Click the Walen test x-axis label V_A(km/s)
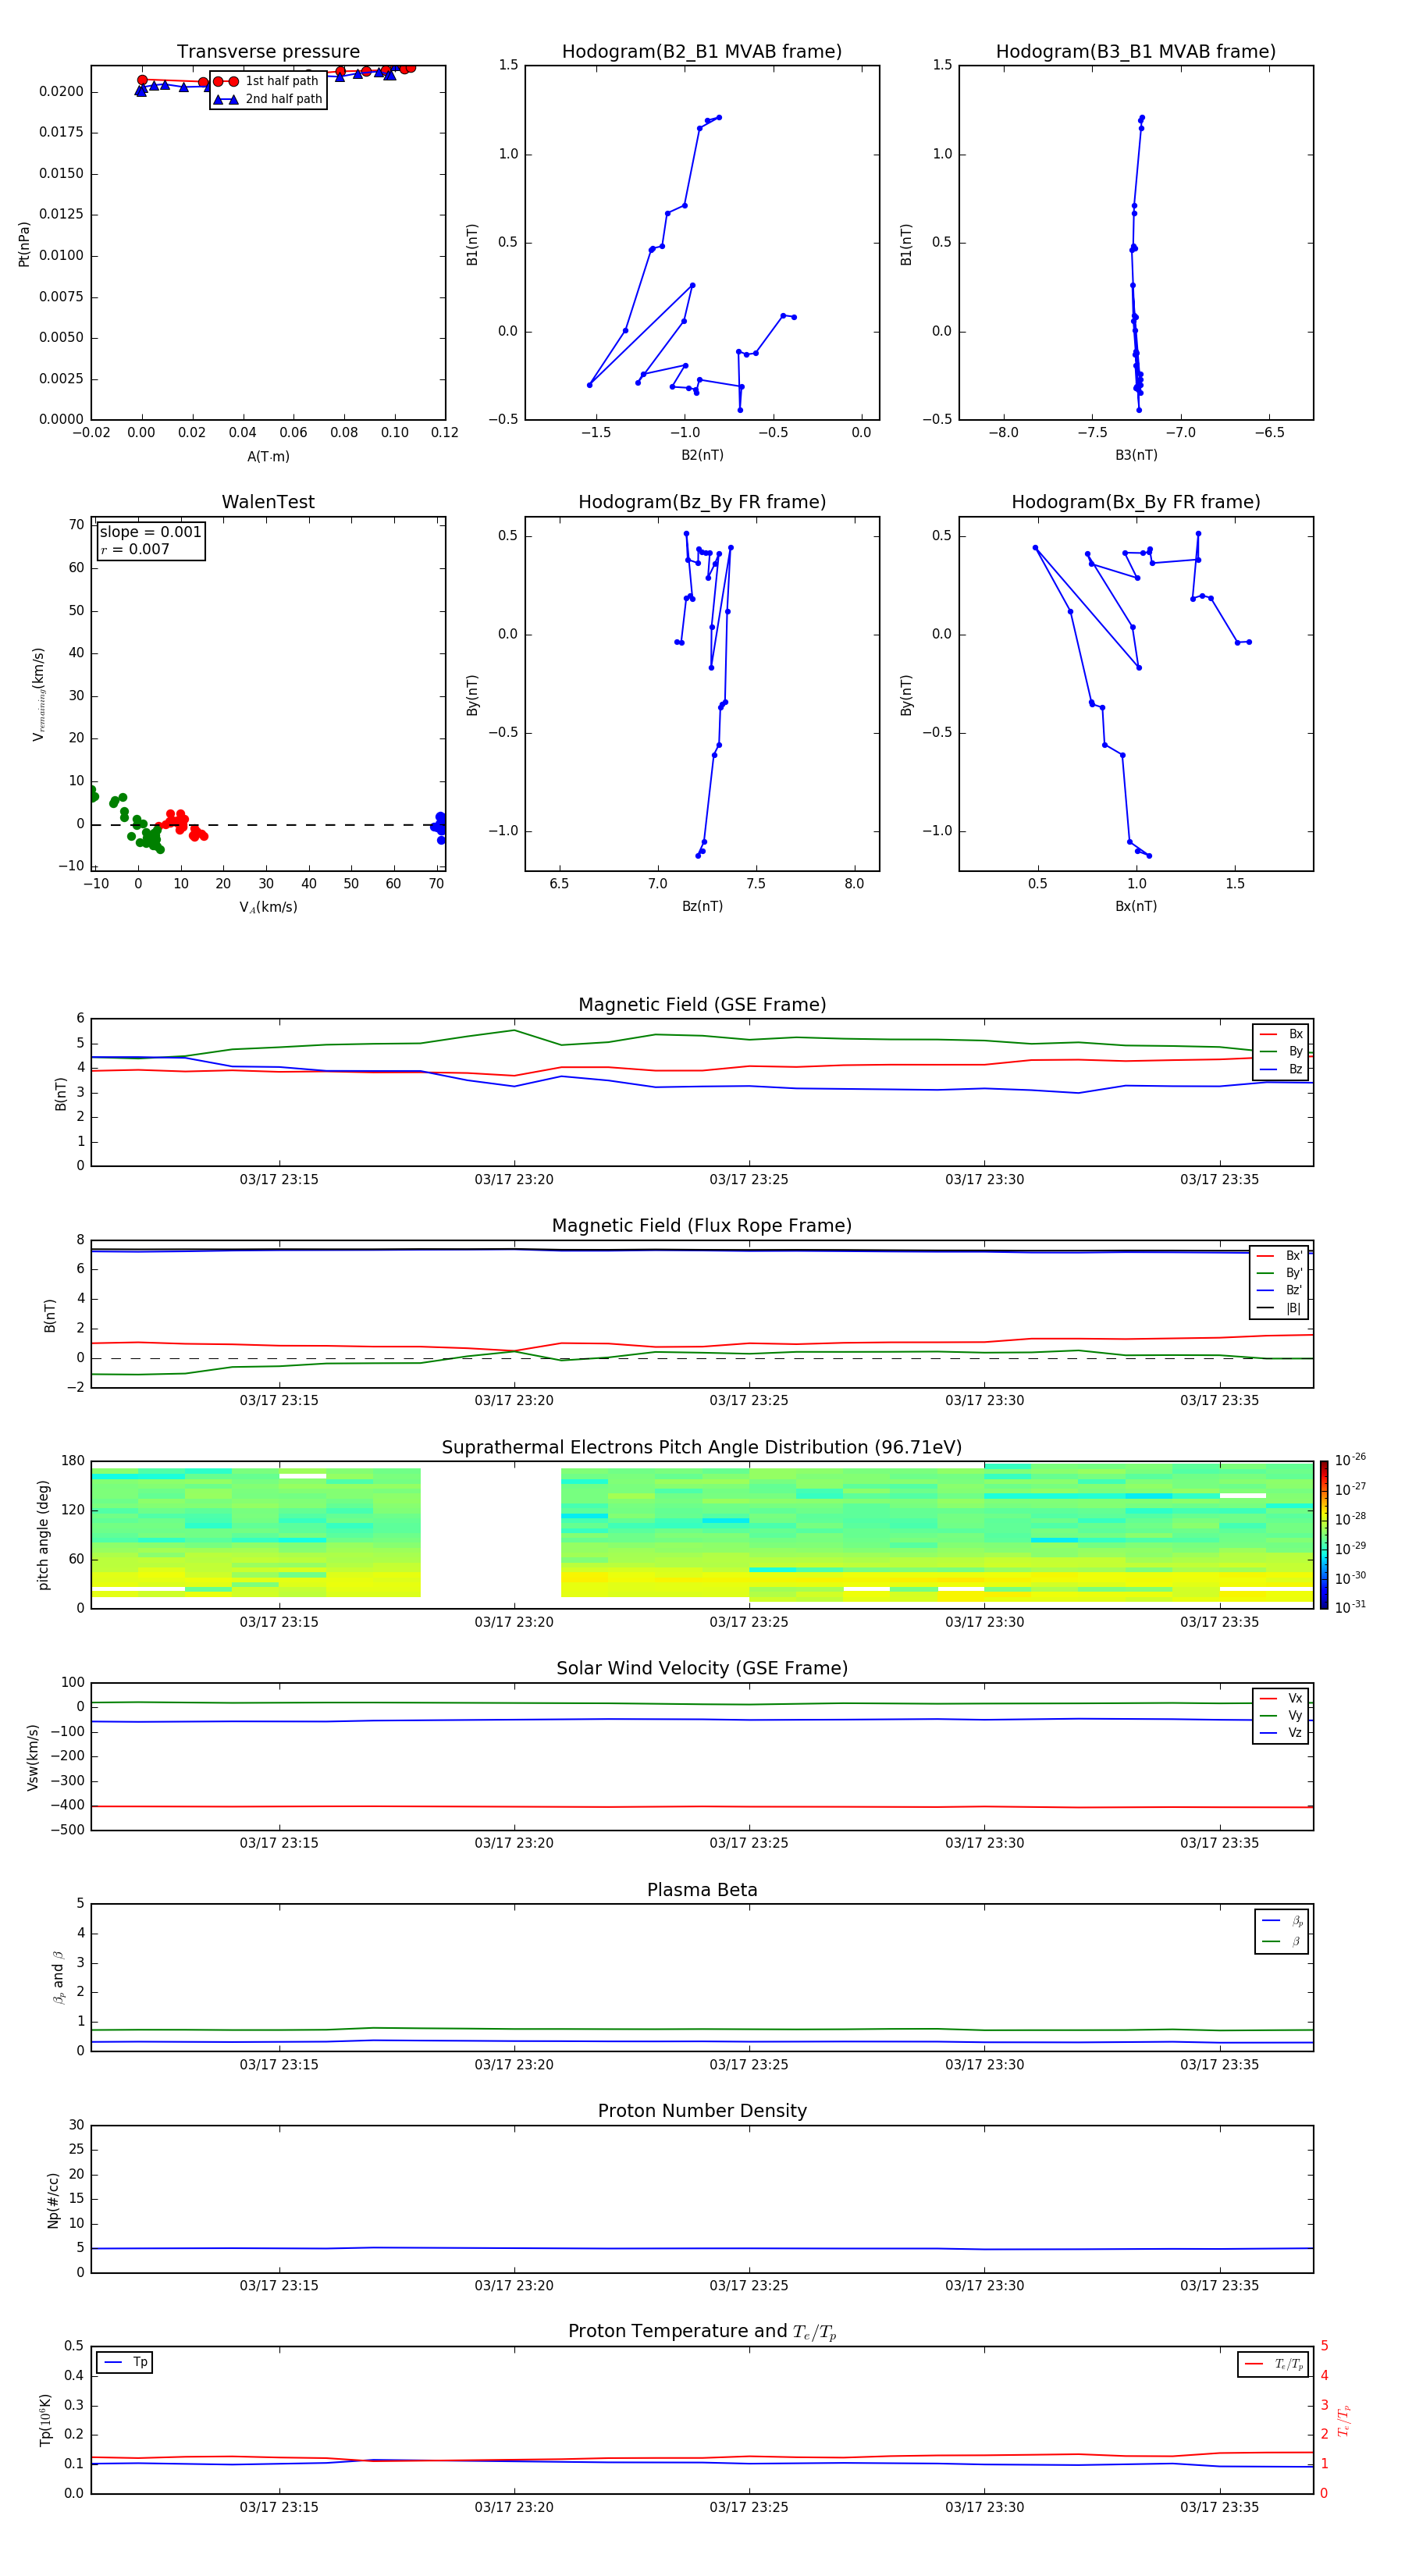Viewport: 1405px width, 2576px height. (x=268, y=907)
